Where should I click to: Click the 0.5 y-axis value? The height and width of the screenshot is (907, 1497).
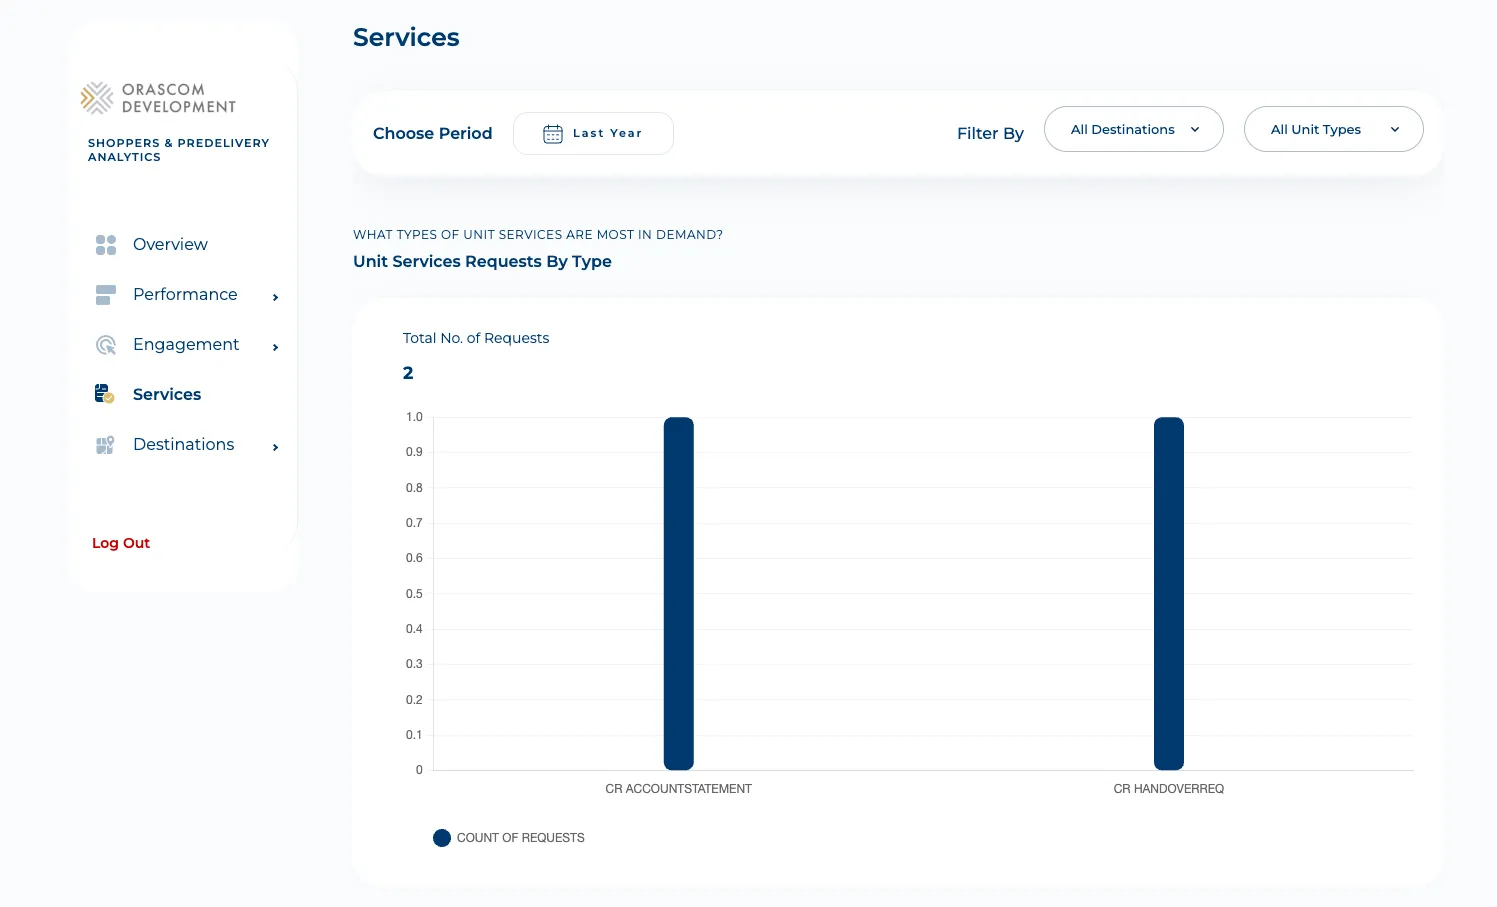[414, 594]
